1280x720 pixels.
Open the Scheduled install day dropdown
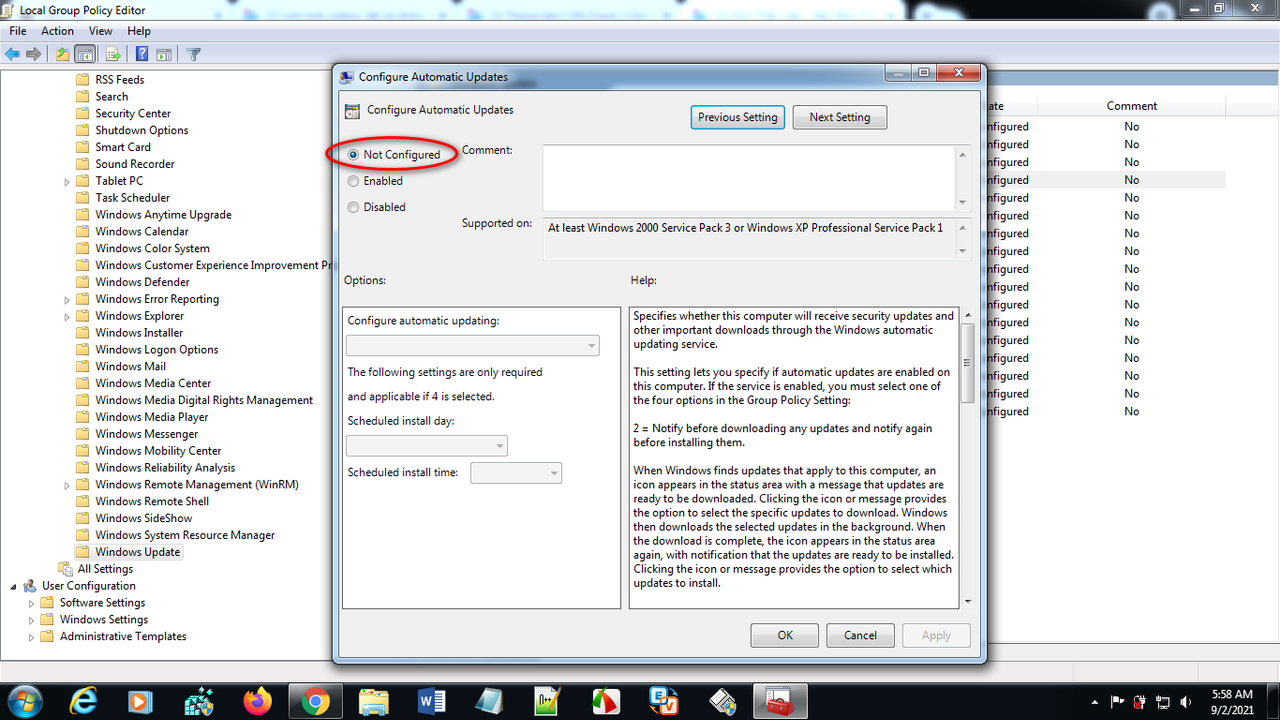point(426,446)
